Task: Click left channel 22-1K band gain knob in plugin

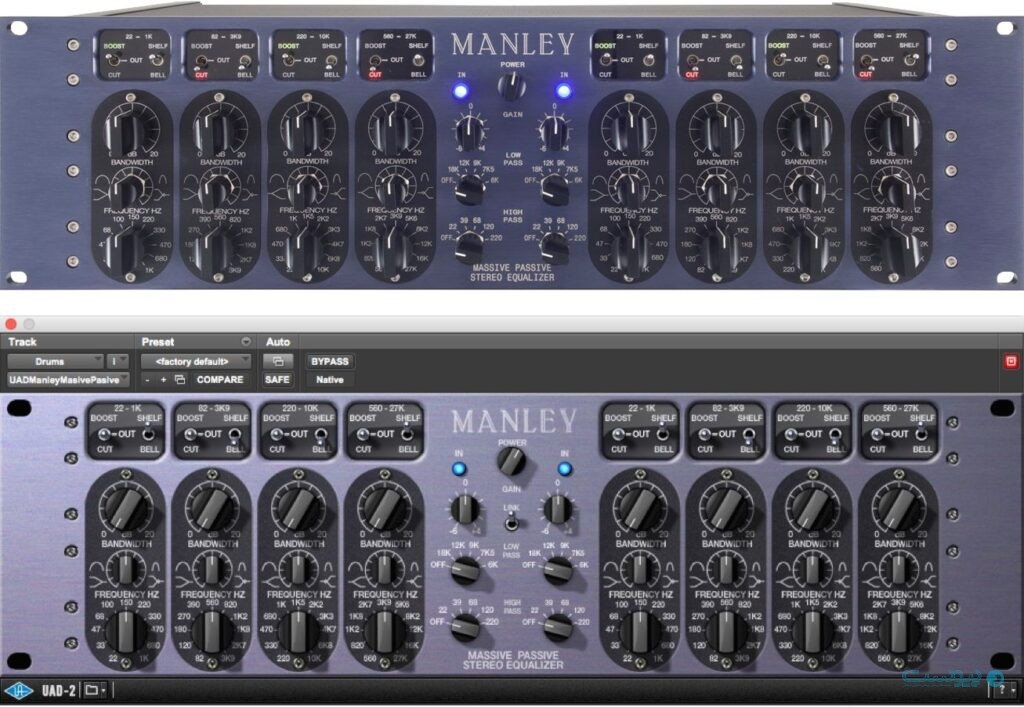Action: 125,509
